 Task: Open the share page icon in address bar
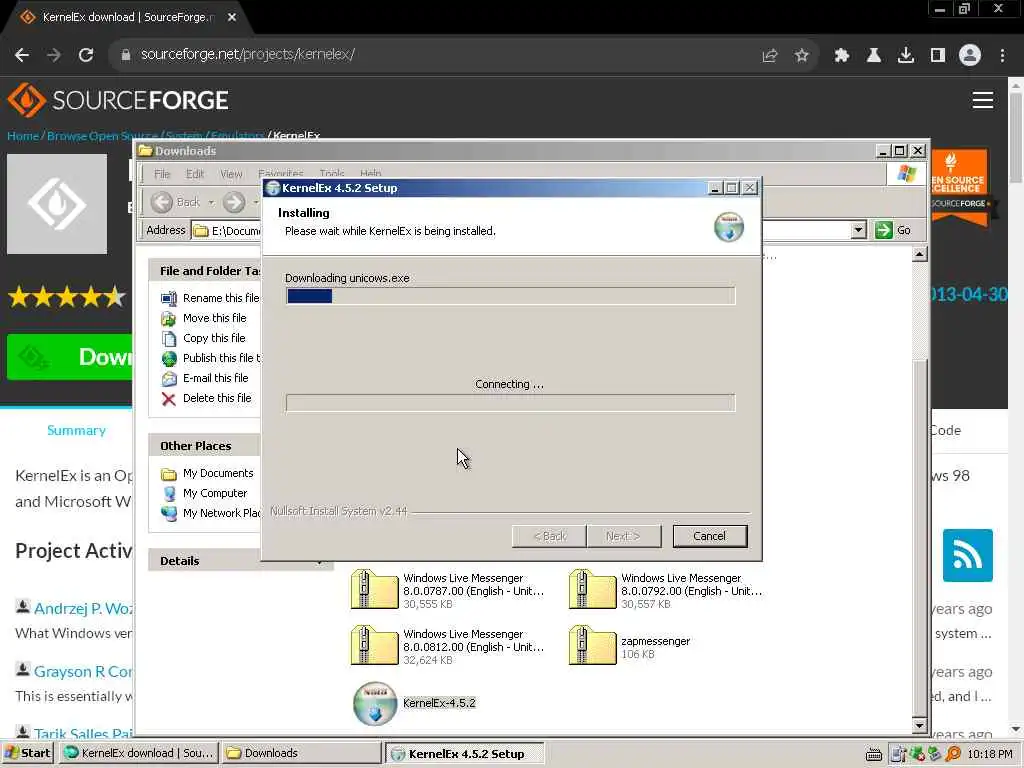pyautogui.click(x=770, y=56)
